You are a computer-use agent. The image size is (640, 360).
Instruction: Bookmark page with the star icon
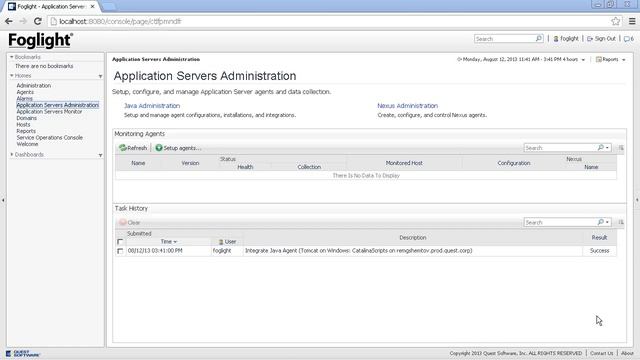616,21
